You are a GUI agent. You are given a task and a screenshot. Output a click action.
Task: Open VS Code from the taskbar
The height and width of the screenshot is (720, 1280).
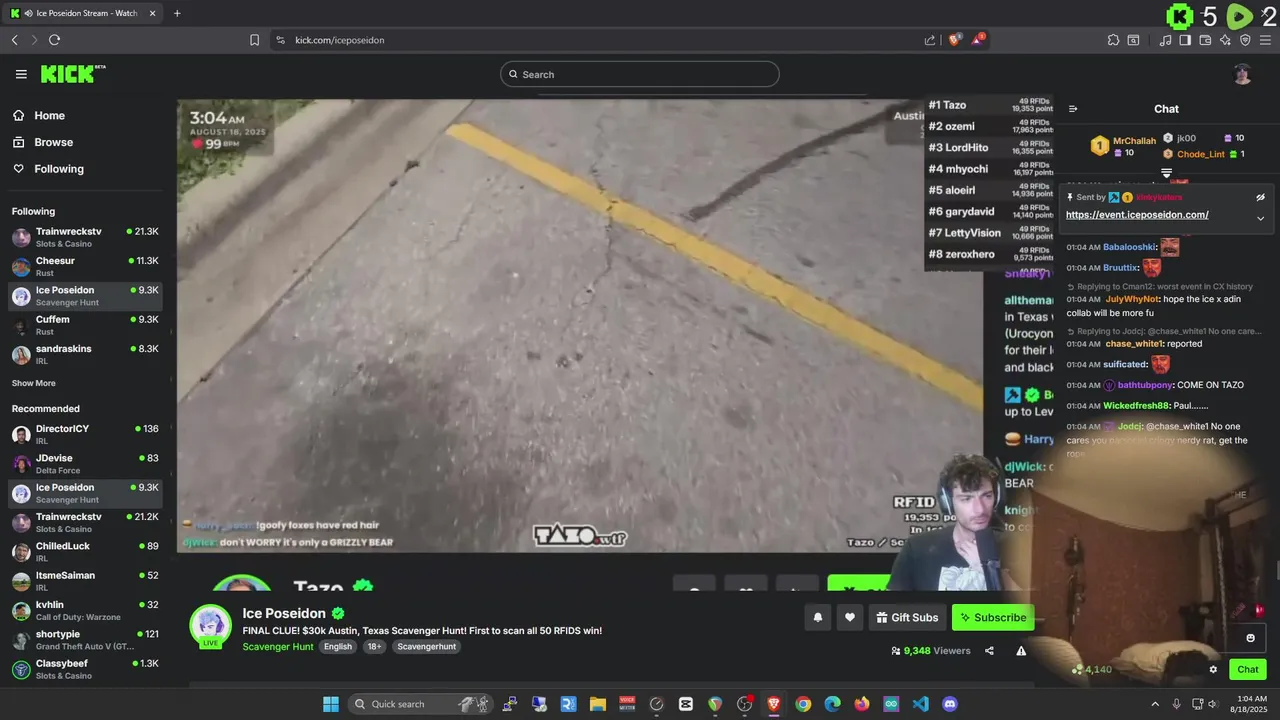920,704
